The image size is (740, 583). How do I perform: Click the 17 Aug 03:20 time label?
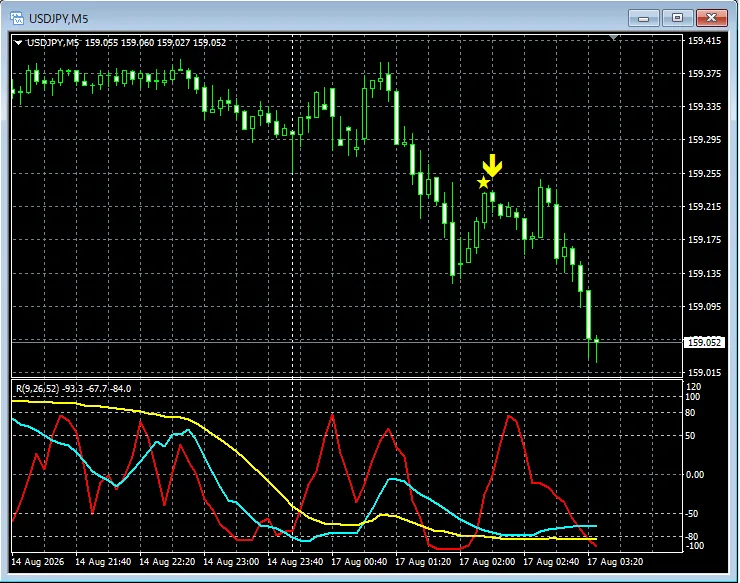[615, 562]
